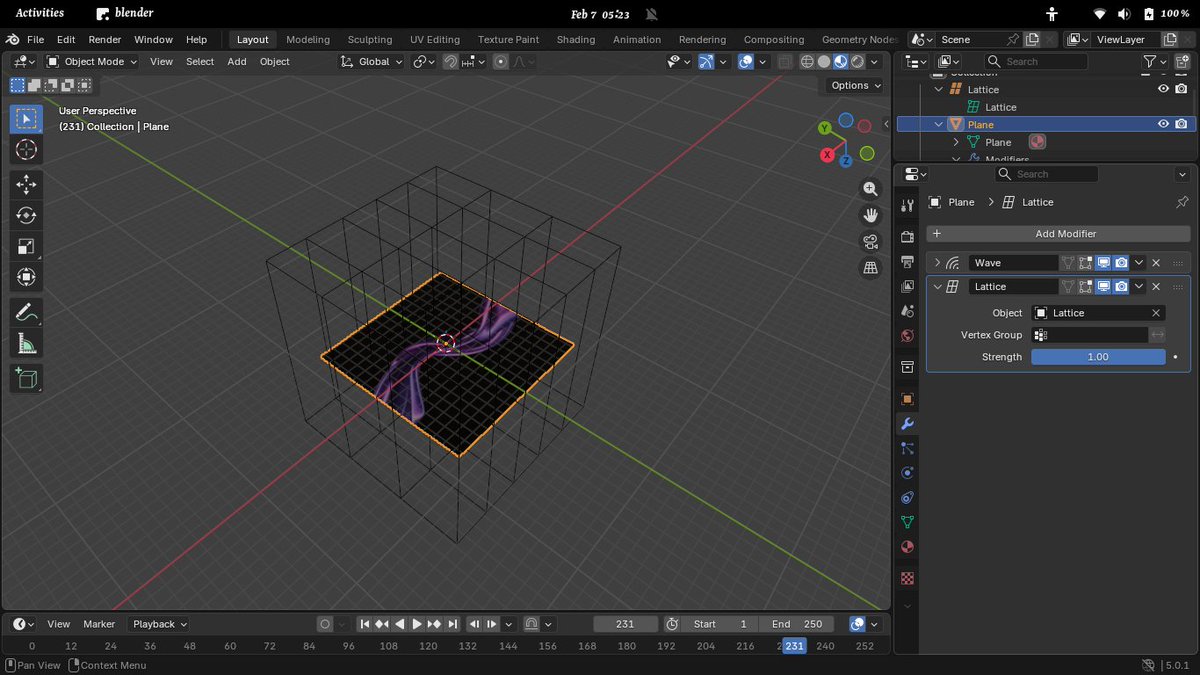
Task: Open outliner filter dropdown
Action: coord(1155,62)
